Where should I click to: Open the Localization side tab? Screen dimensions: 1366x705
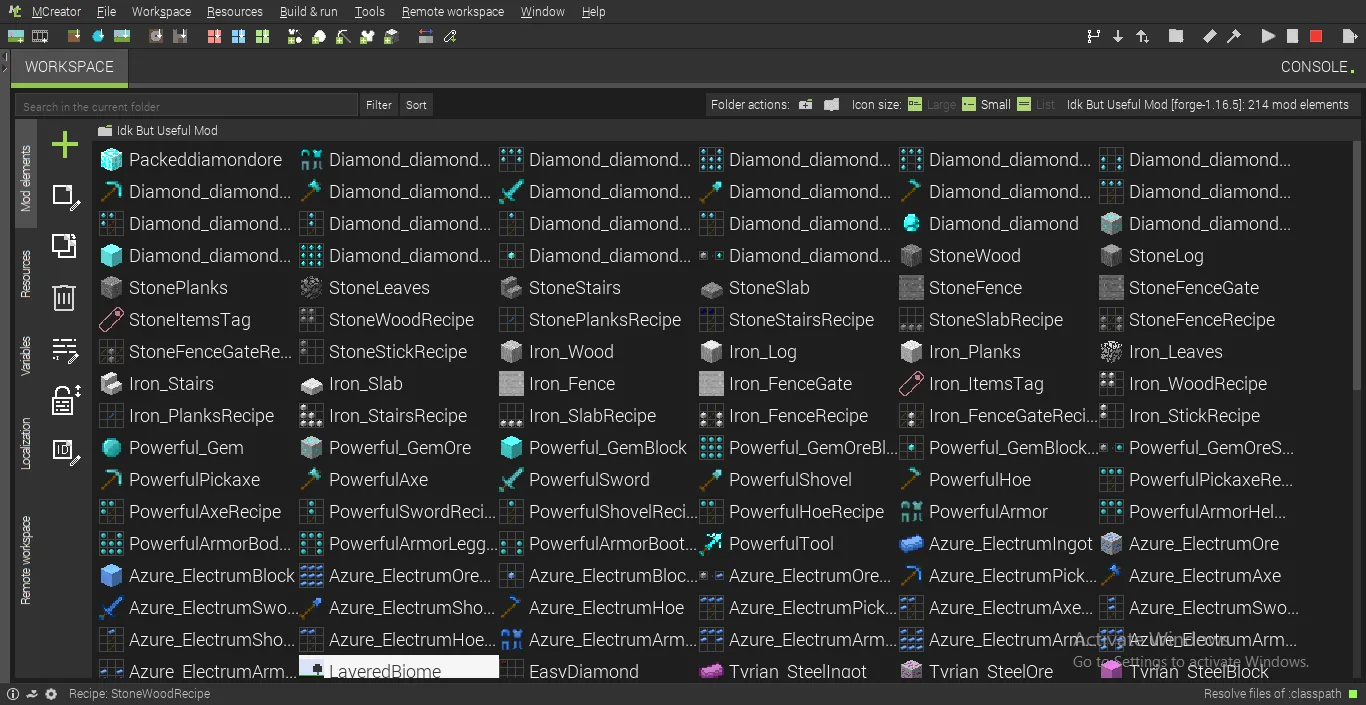(x=27, y=443)
